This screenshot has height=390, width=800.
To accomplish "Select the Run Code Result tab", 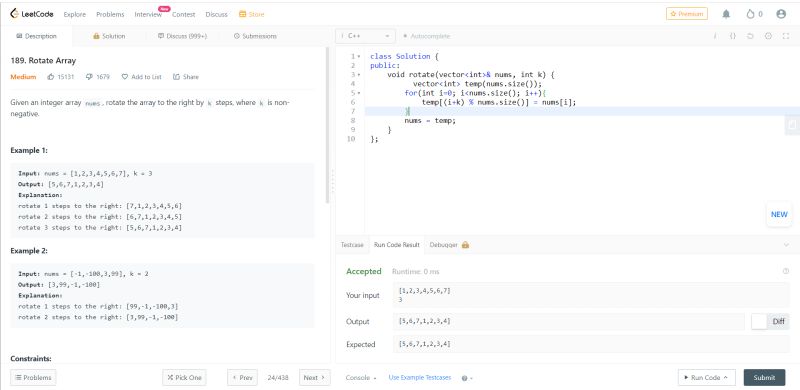I will pos(397,245).
